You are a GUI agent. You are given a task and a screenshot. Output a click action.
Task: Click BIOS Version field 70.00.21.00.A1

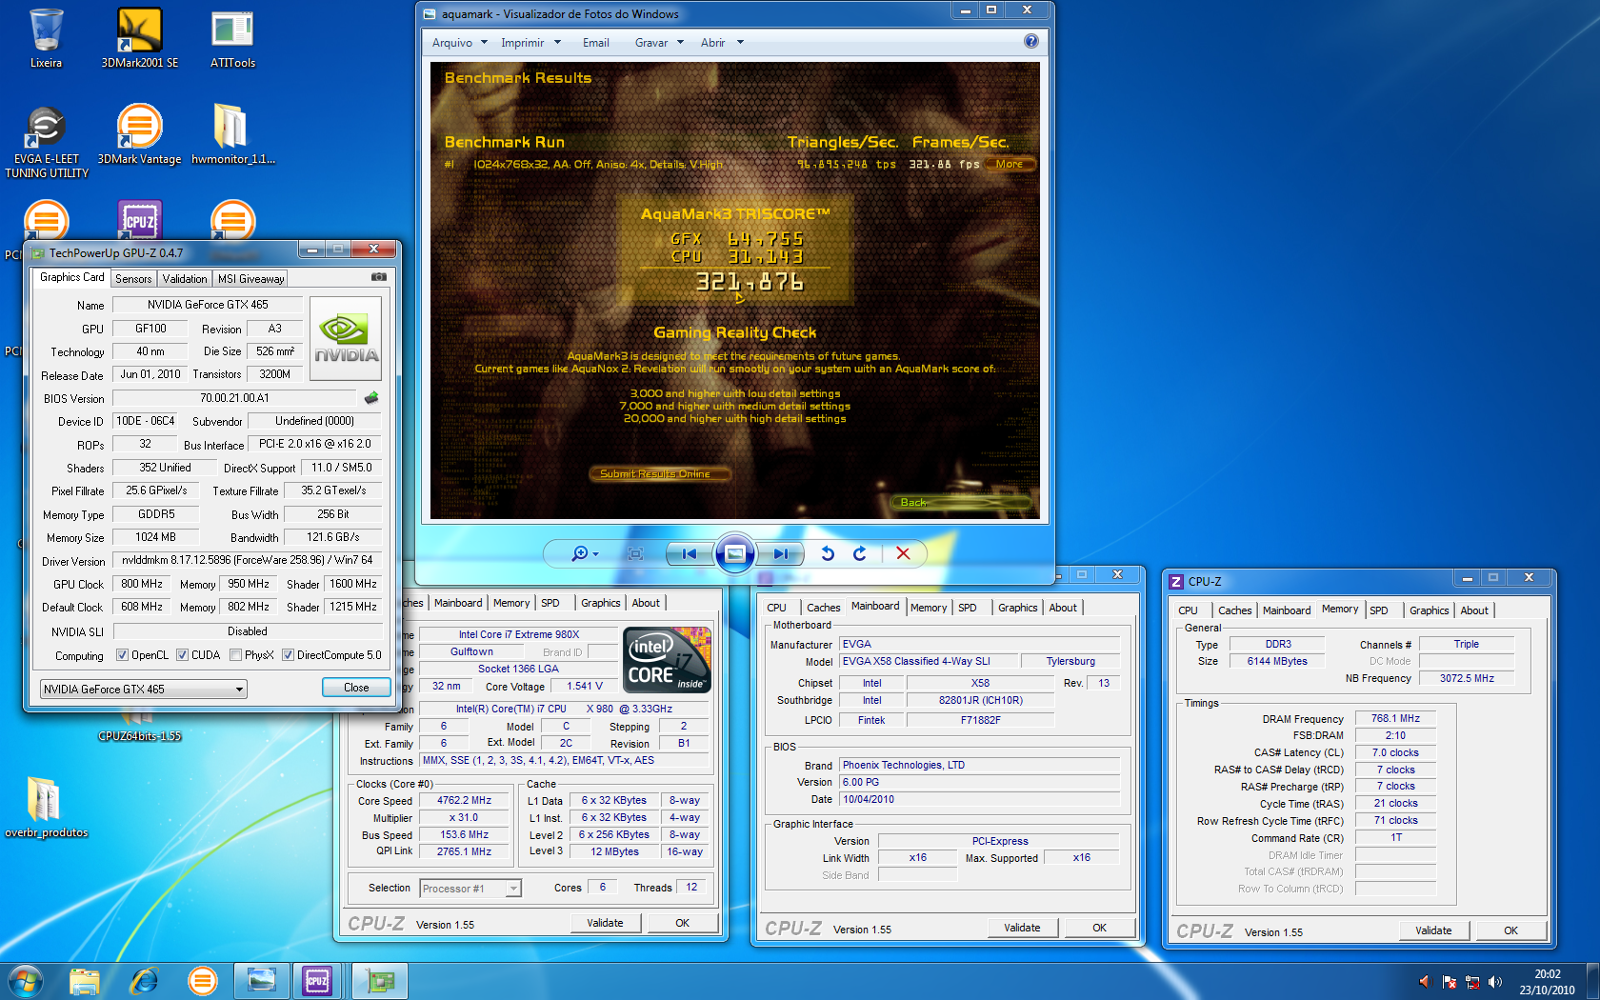[234, 398]
